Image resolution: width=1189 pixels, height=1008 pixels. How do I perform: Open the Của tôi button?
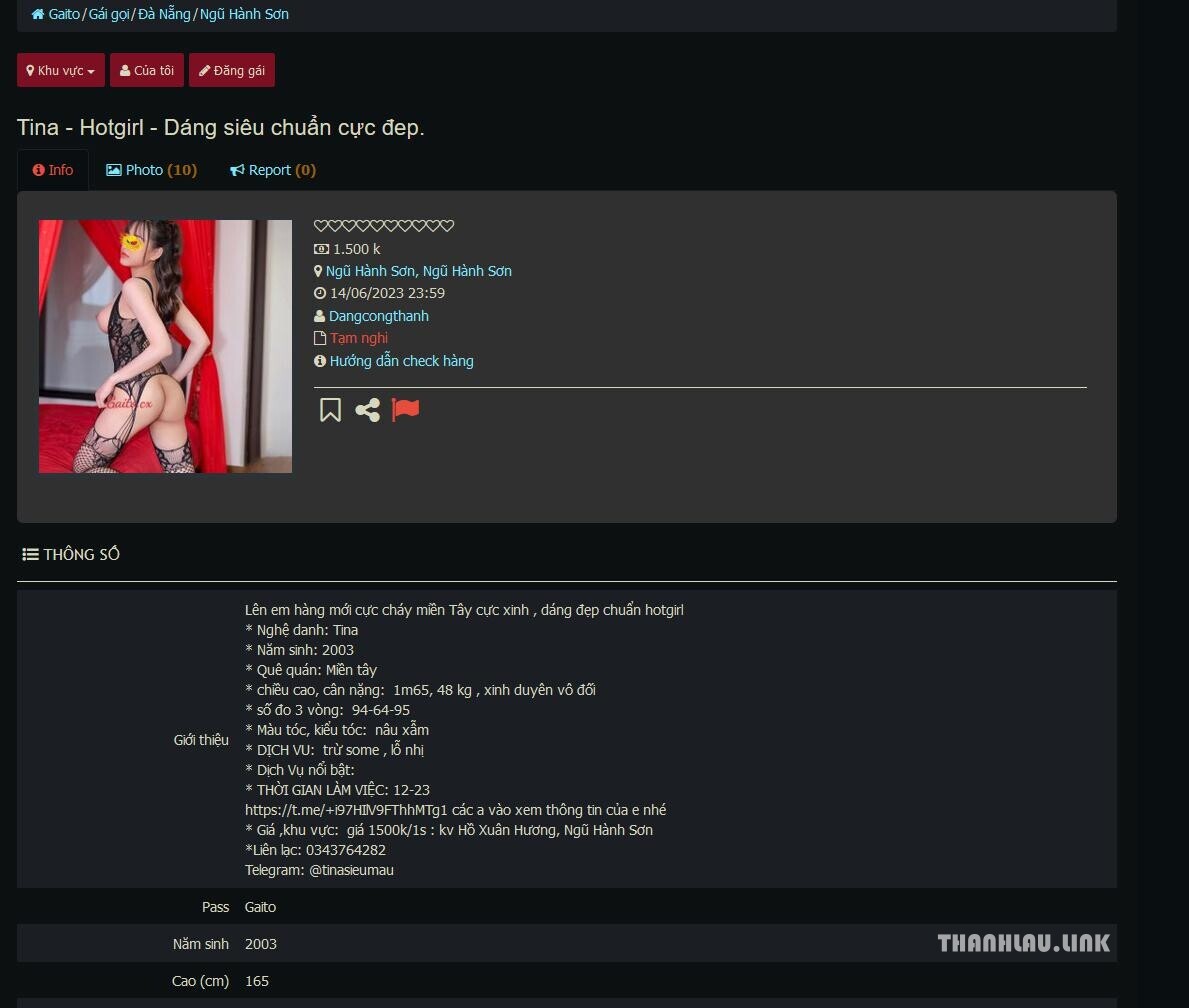tap(147, 71)
